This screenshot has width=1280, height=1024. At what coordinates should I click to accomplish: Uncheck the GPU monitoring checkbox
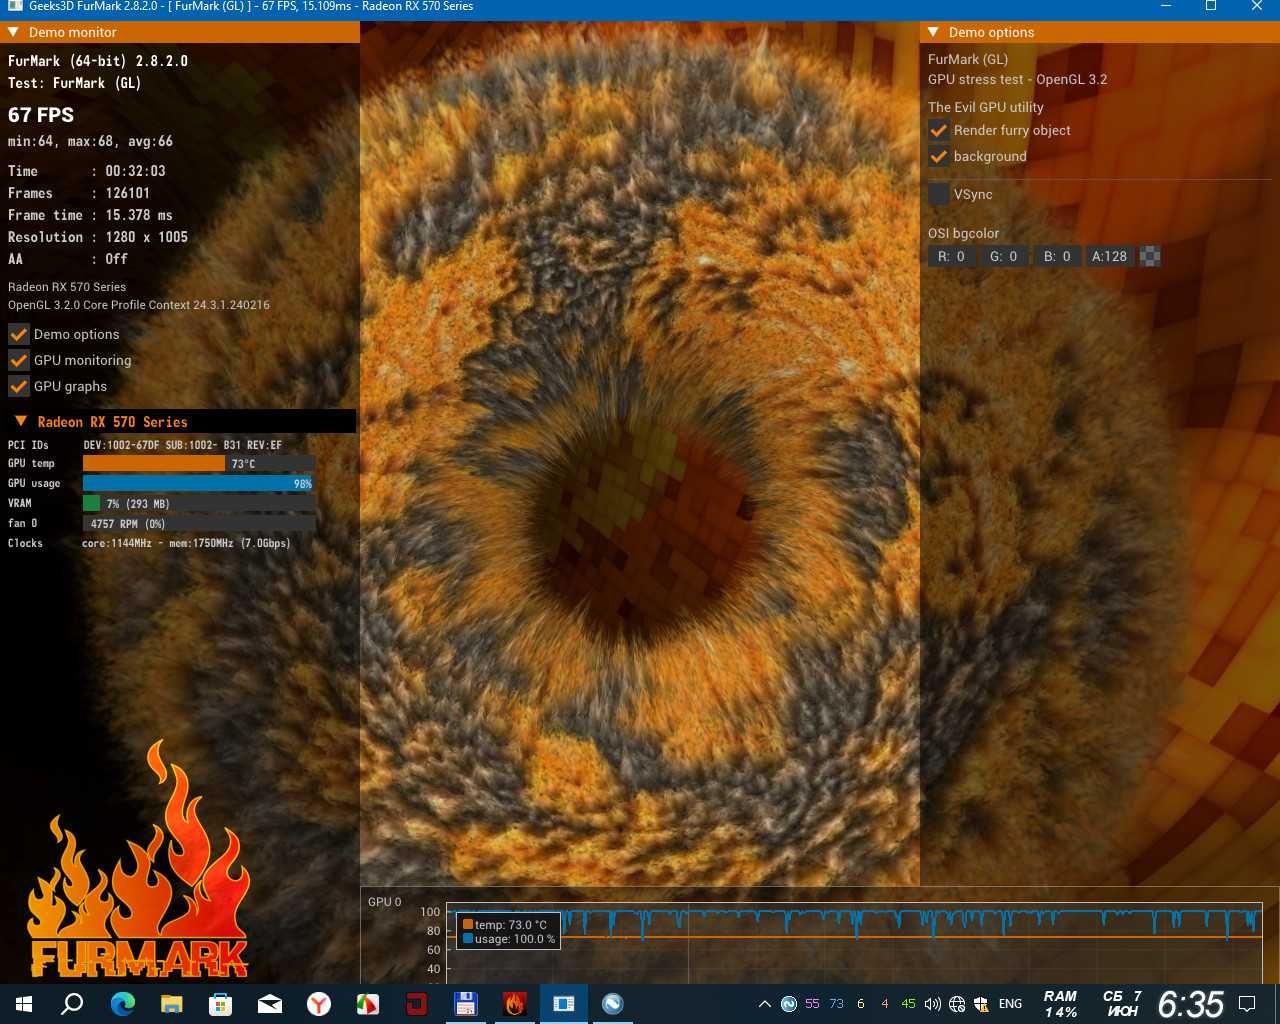[19, 360]
